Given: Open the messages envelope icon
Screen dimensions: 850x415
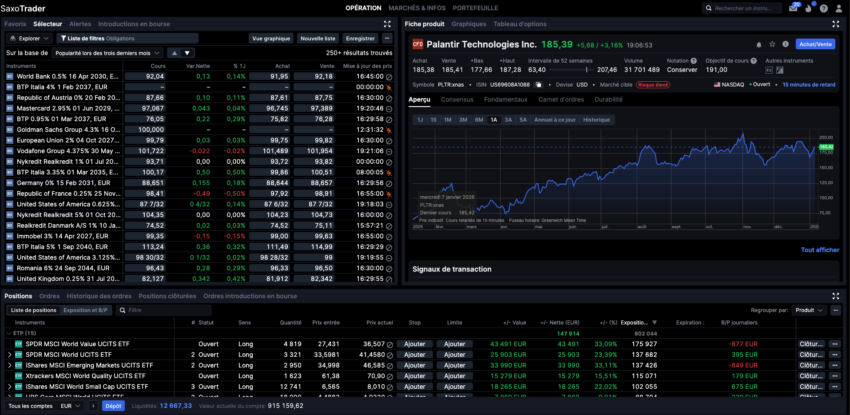Looking at the screenshot, I should pyautogui.click(x=793, y=8).
